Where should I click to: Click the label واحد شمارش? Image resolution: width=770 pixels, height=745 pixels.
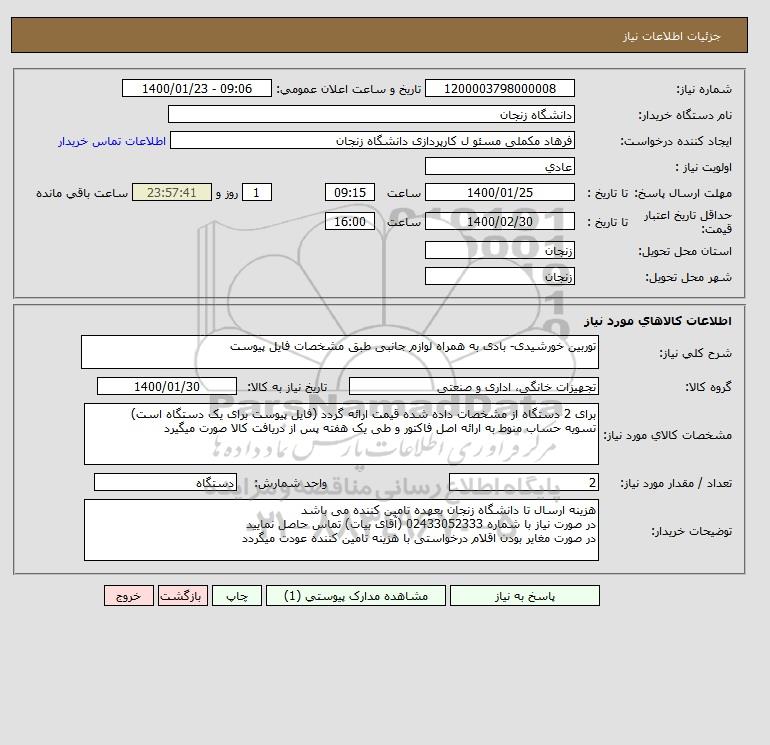[x=290, y=483]
